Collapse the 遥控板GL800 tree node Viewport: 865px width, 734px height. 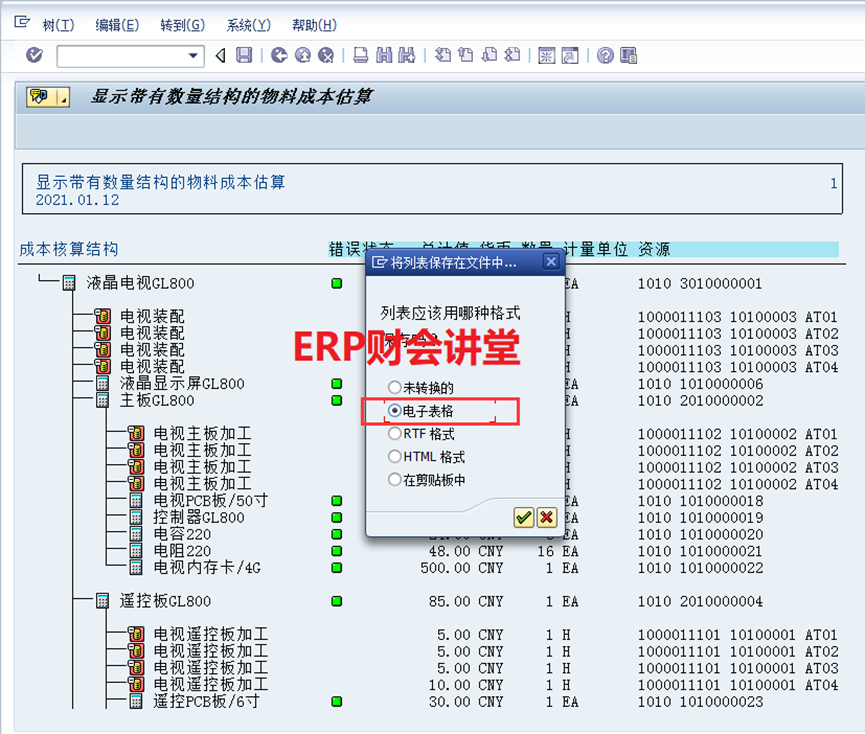point(102,602)
